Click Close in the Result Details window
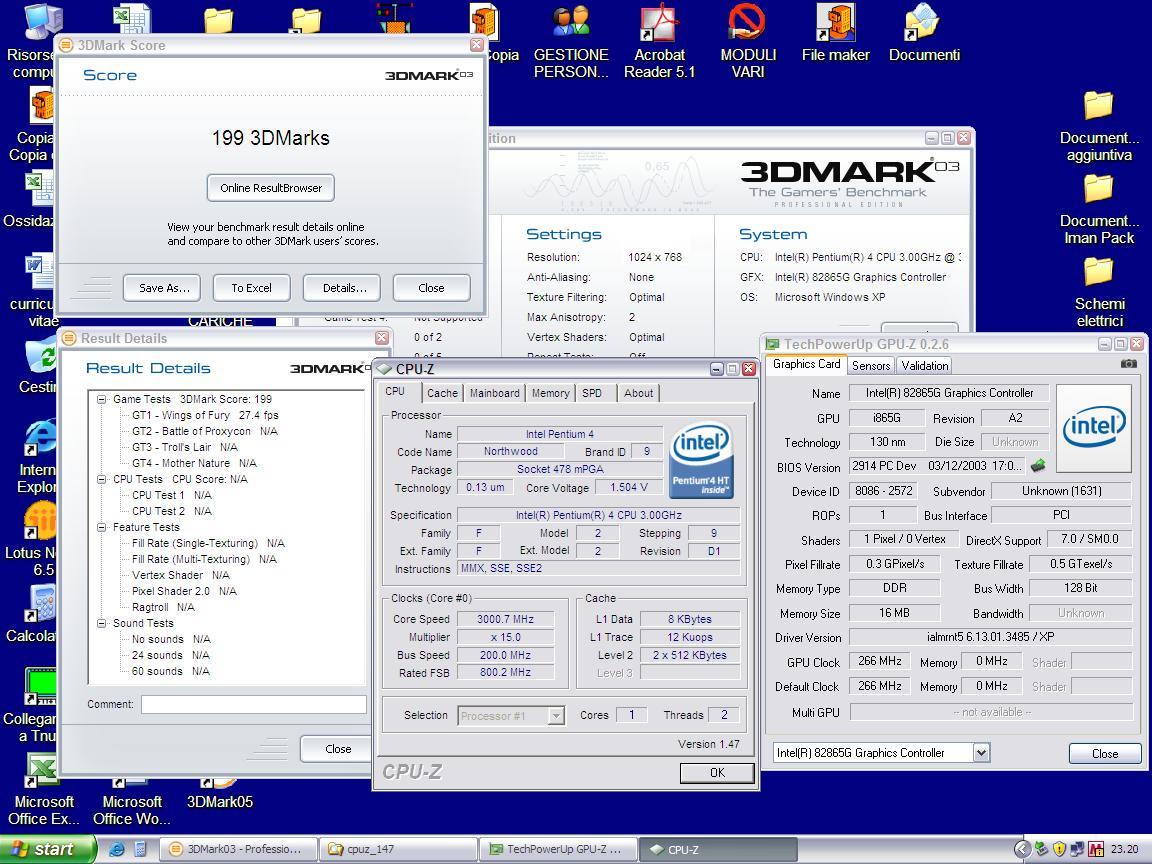 click(338, 749)
